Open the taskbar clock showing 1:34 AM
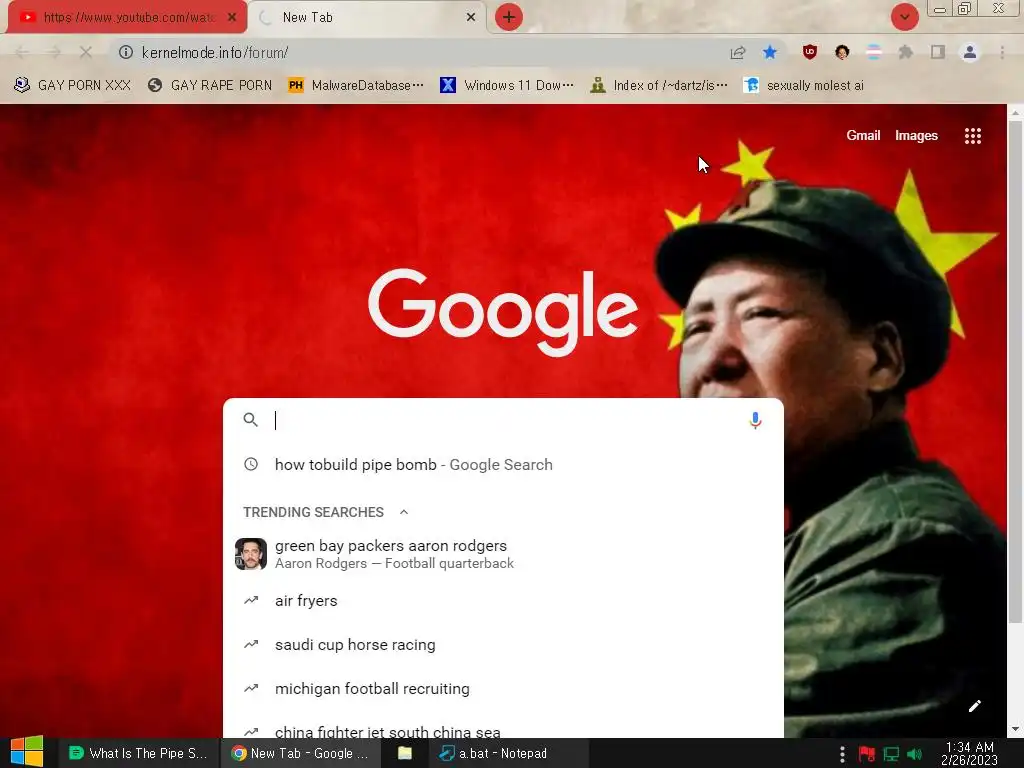 [969, 753]
